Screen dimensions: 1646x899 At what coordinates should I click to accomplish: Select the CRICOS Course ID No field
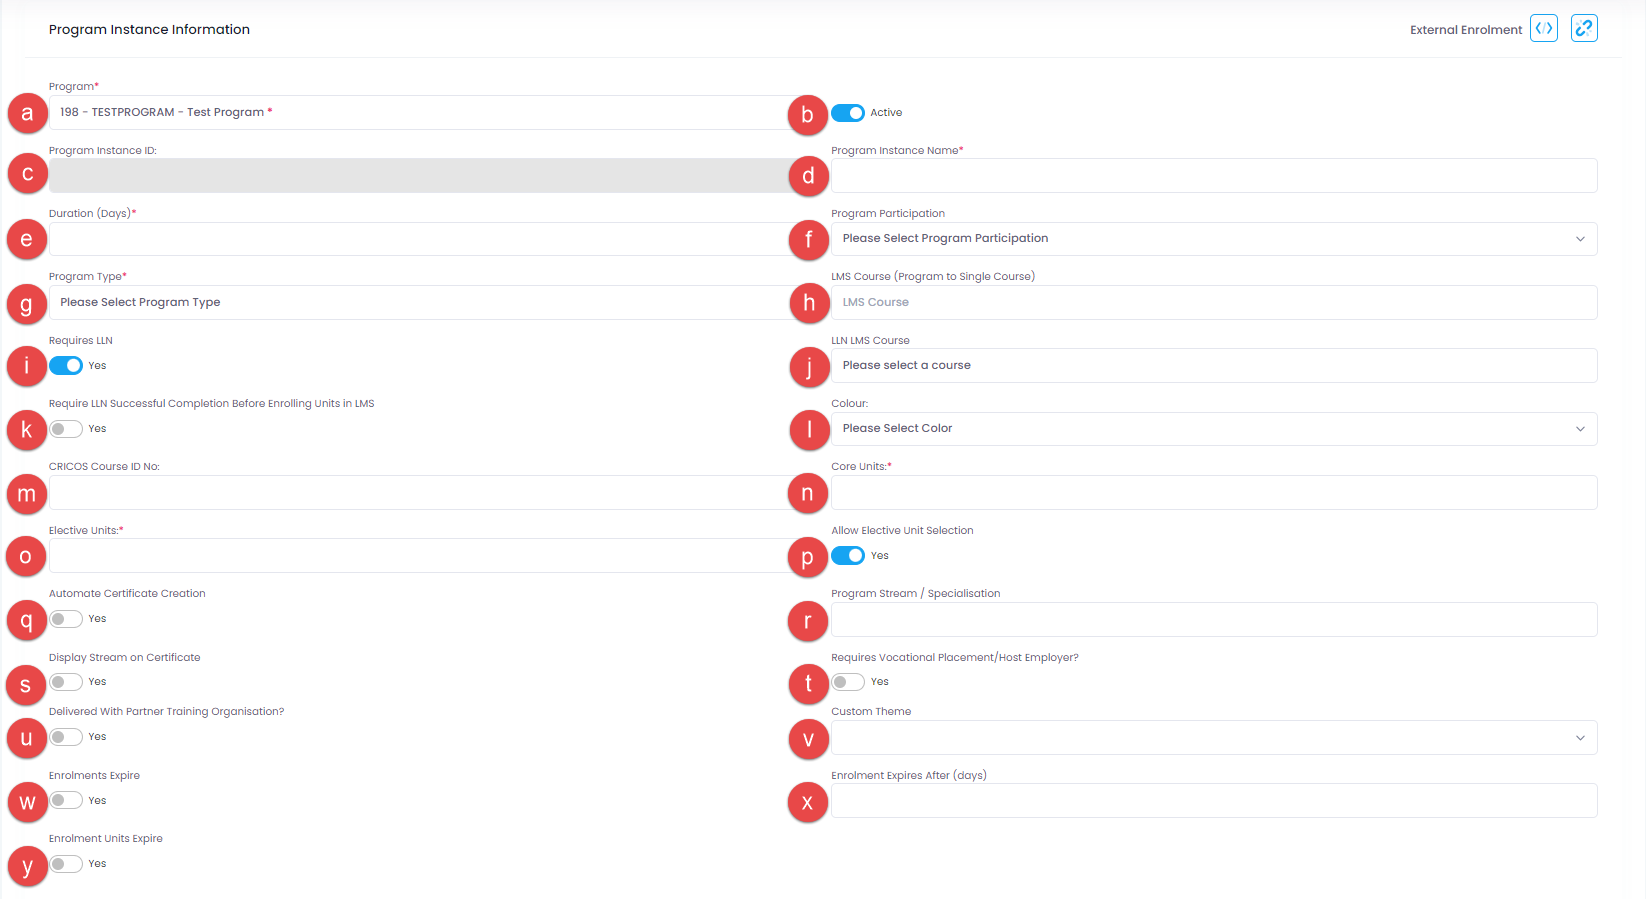pos(420,493)
